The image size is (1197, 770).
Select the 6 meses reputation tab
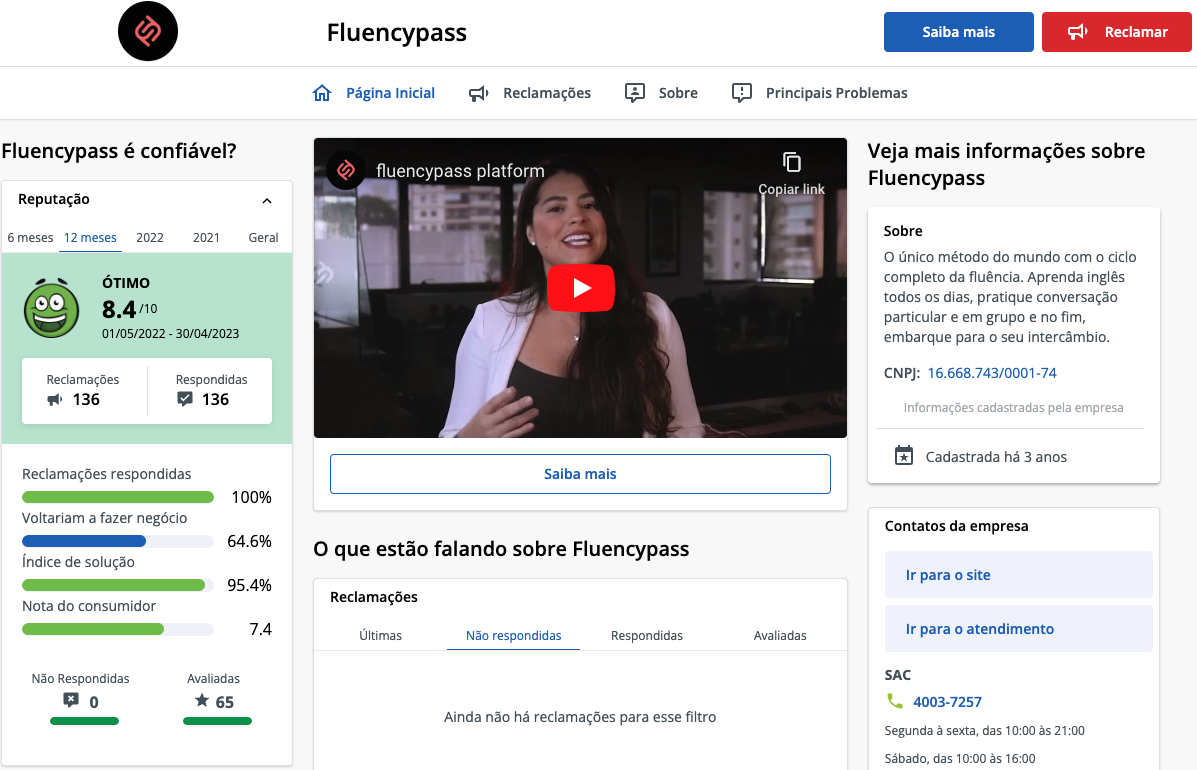pos(31,237)
